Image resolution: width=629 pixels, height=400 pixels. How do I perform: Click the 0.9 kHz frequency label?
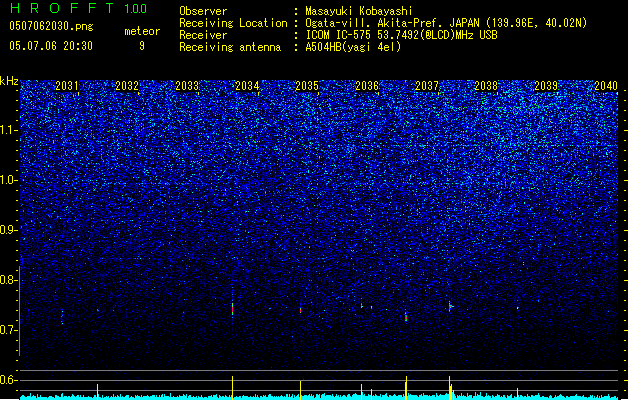click(x=8, y=230)
